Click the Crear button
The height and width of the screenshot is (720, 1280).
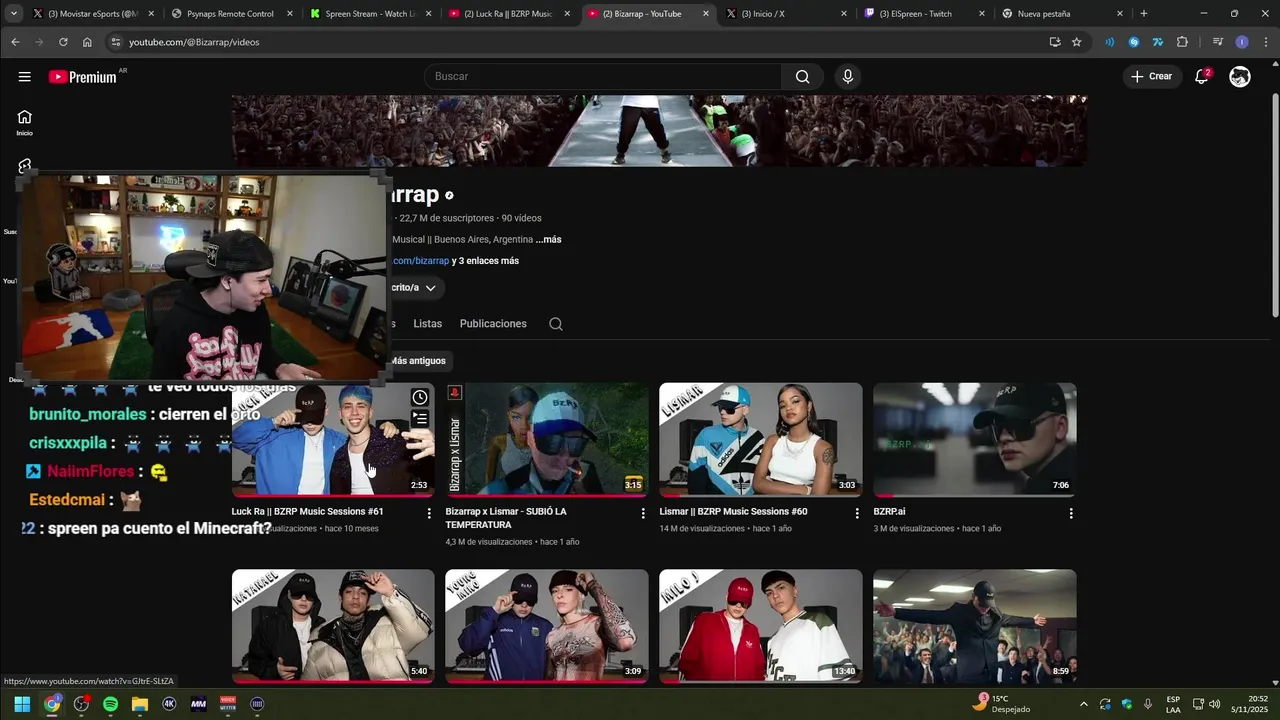tap(1151, 77)
